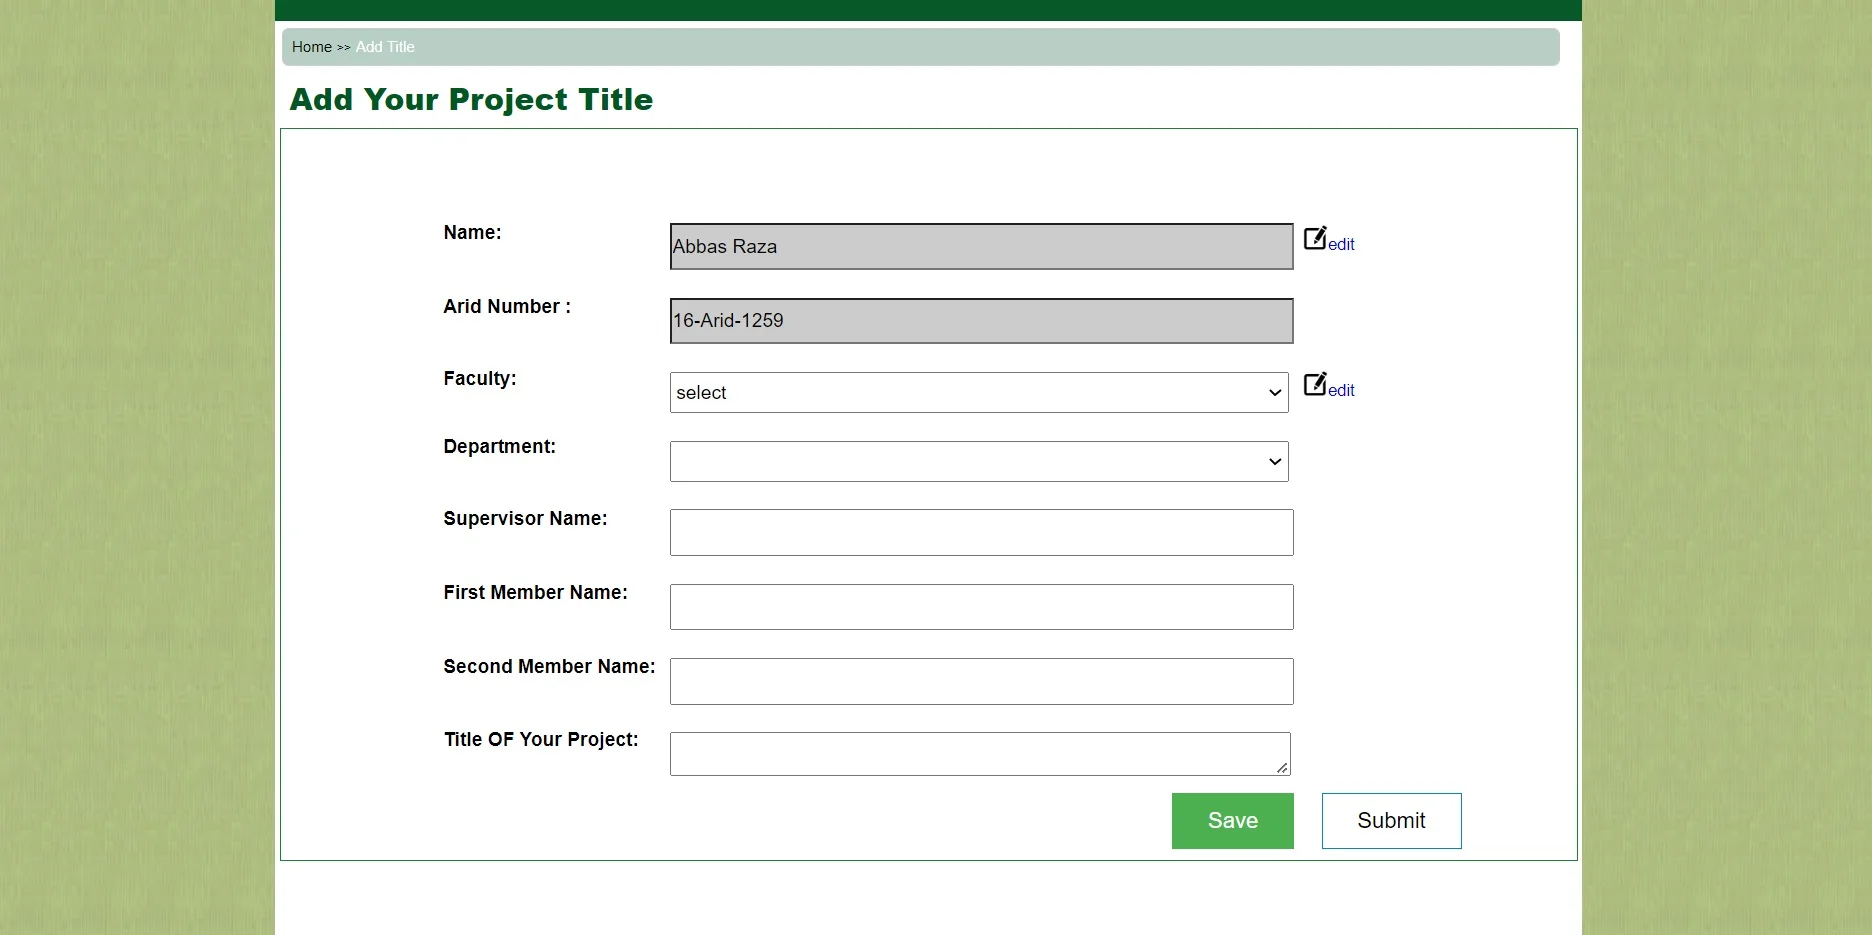Click the edit pencil icon beside Faculty dropdown

pos(1315,385)
